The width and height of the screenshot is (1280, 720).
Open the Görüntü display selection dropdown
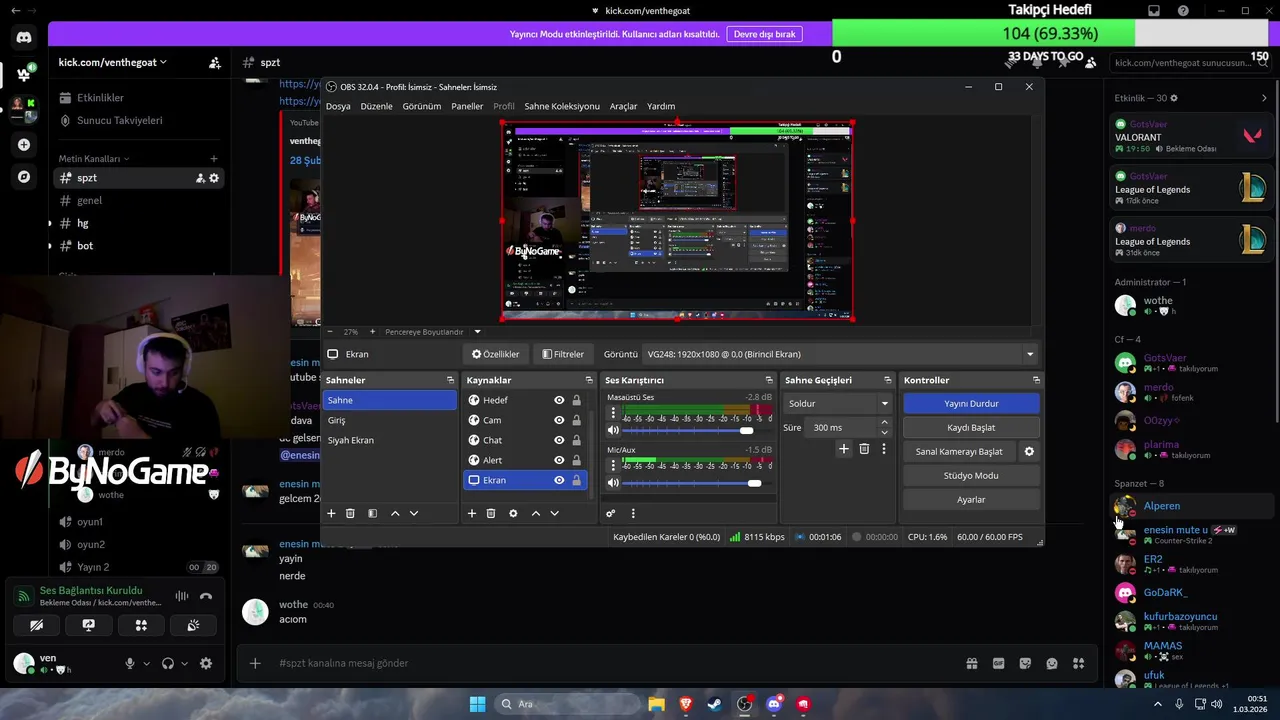pos(839,354)
